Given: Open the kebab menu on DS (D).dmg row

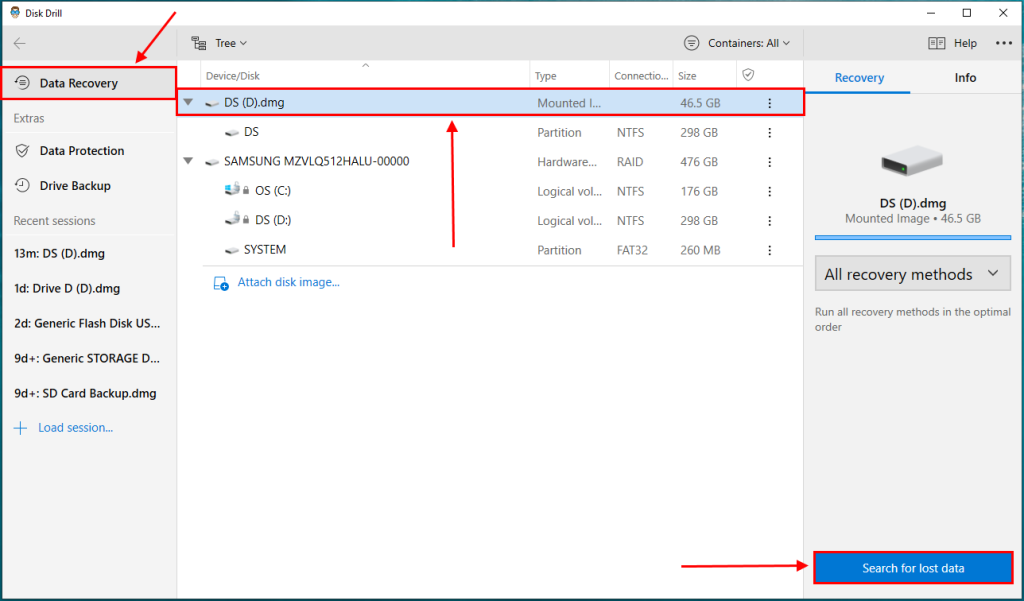Looking at the screenshot, I should (767, 102).
